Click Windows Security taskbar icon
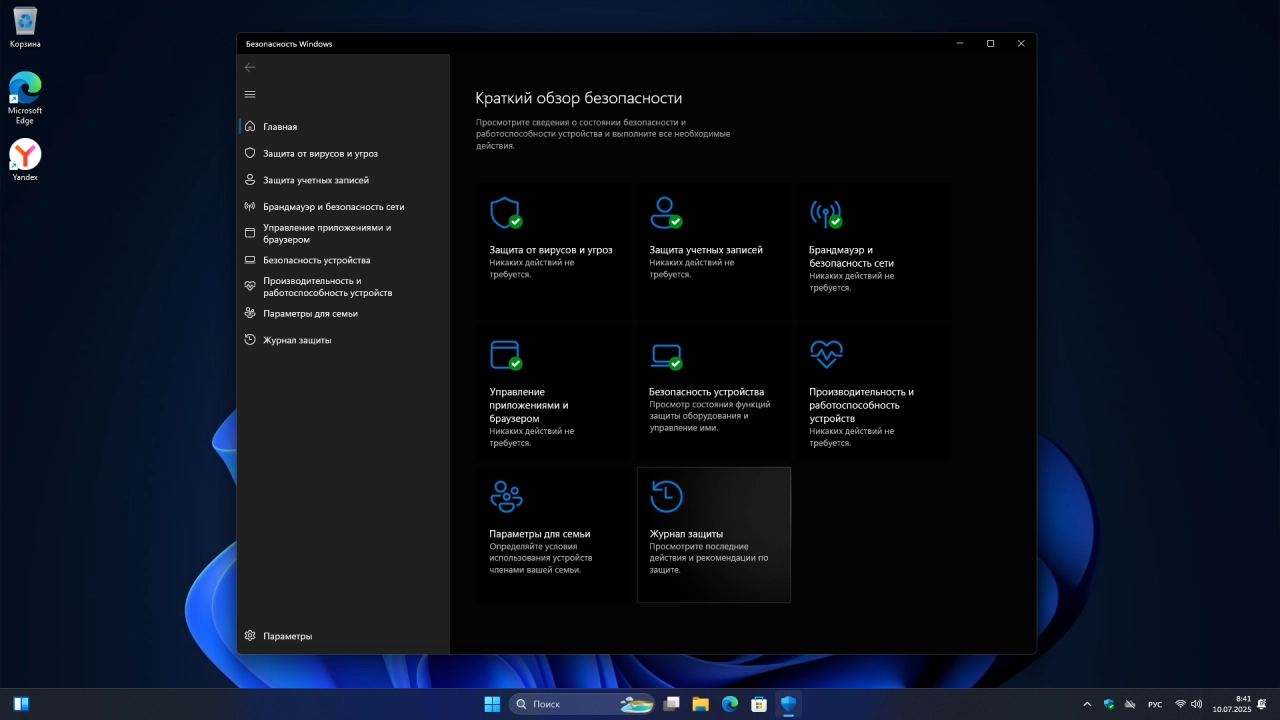Image resolution: width=1280 pixels, height=720 pixels. 788,704
